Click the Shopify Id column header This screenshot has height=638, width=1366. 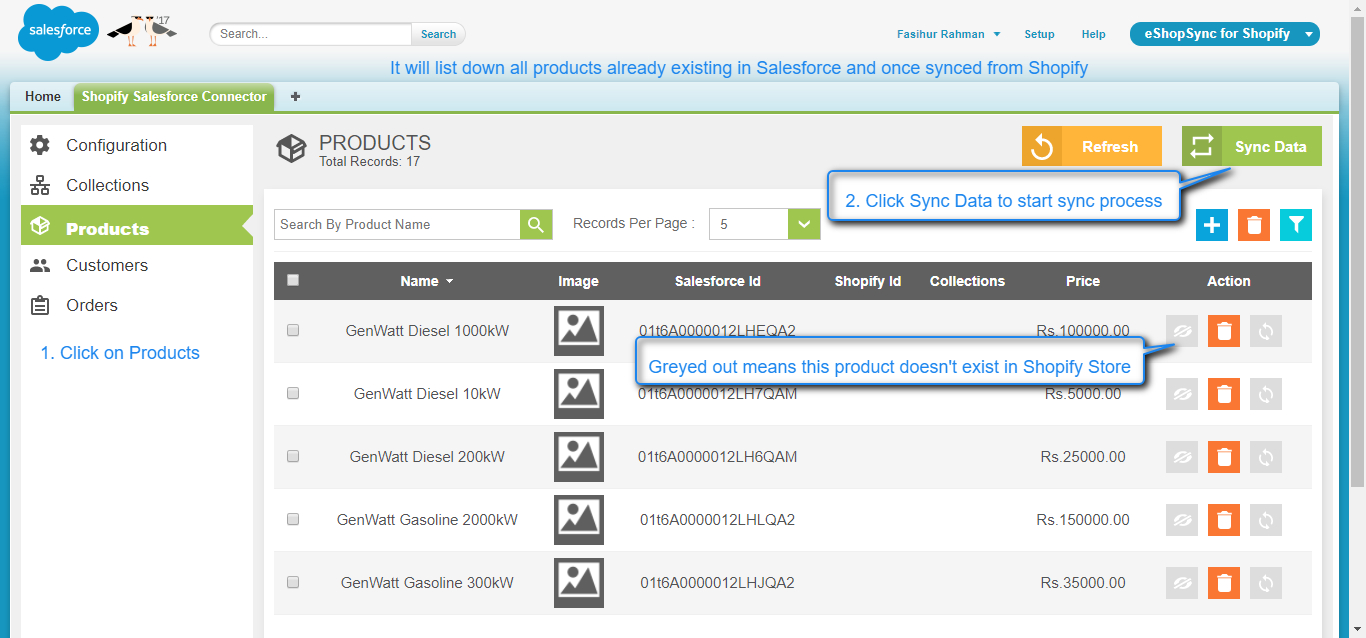(868, 281)
